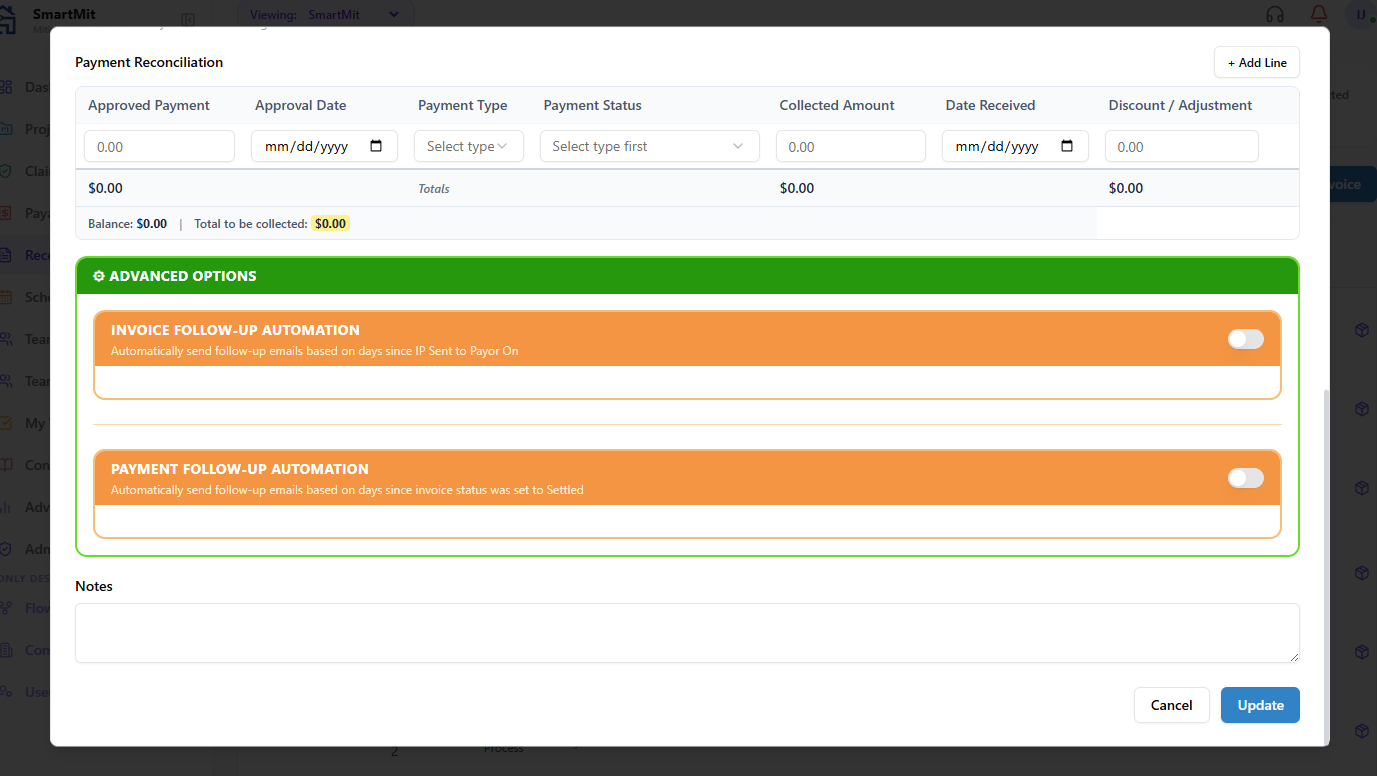Click the Approved Payment column header
The image size is (1377, 776).
pos(149,105)
